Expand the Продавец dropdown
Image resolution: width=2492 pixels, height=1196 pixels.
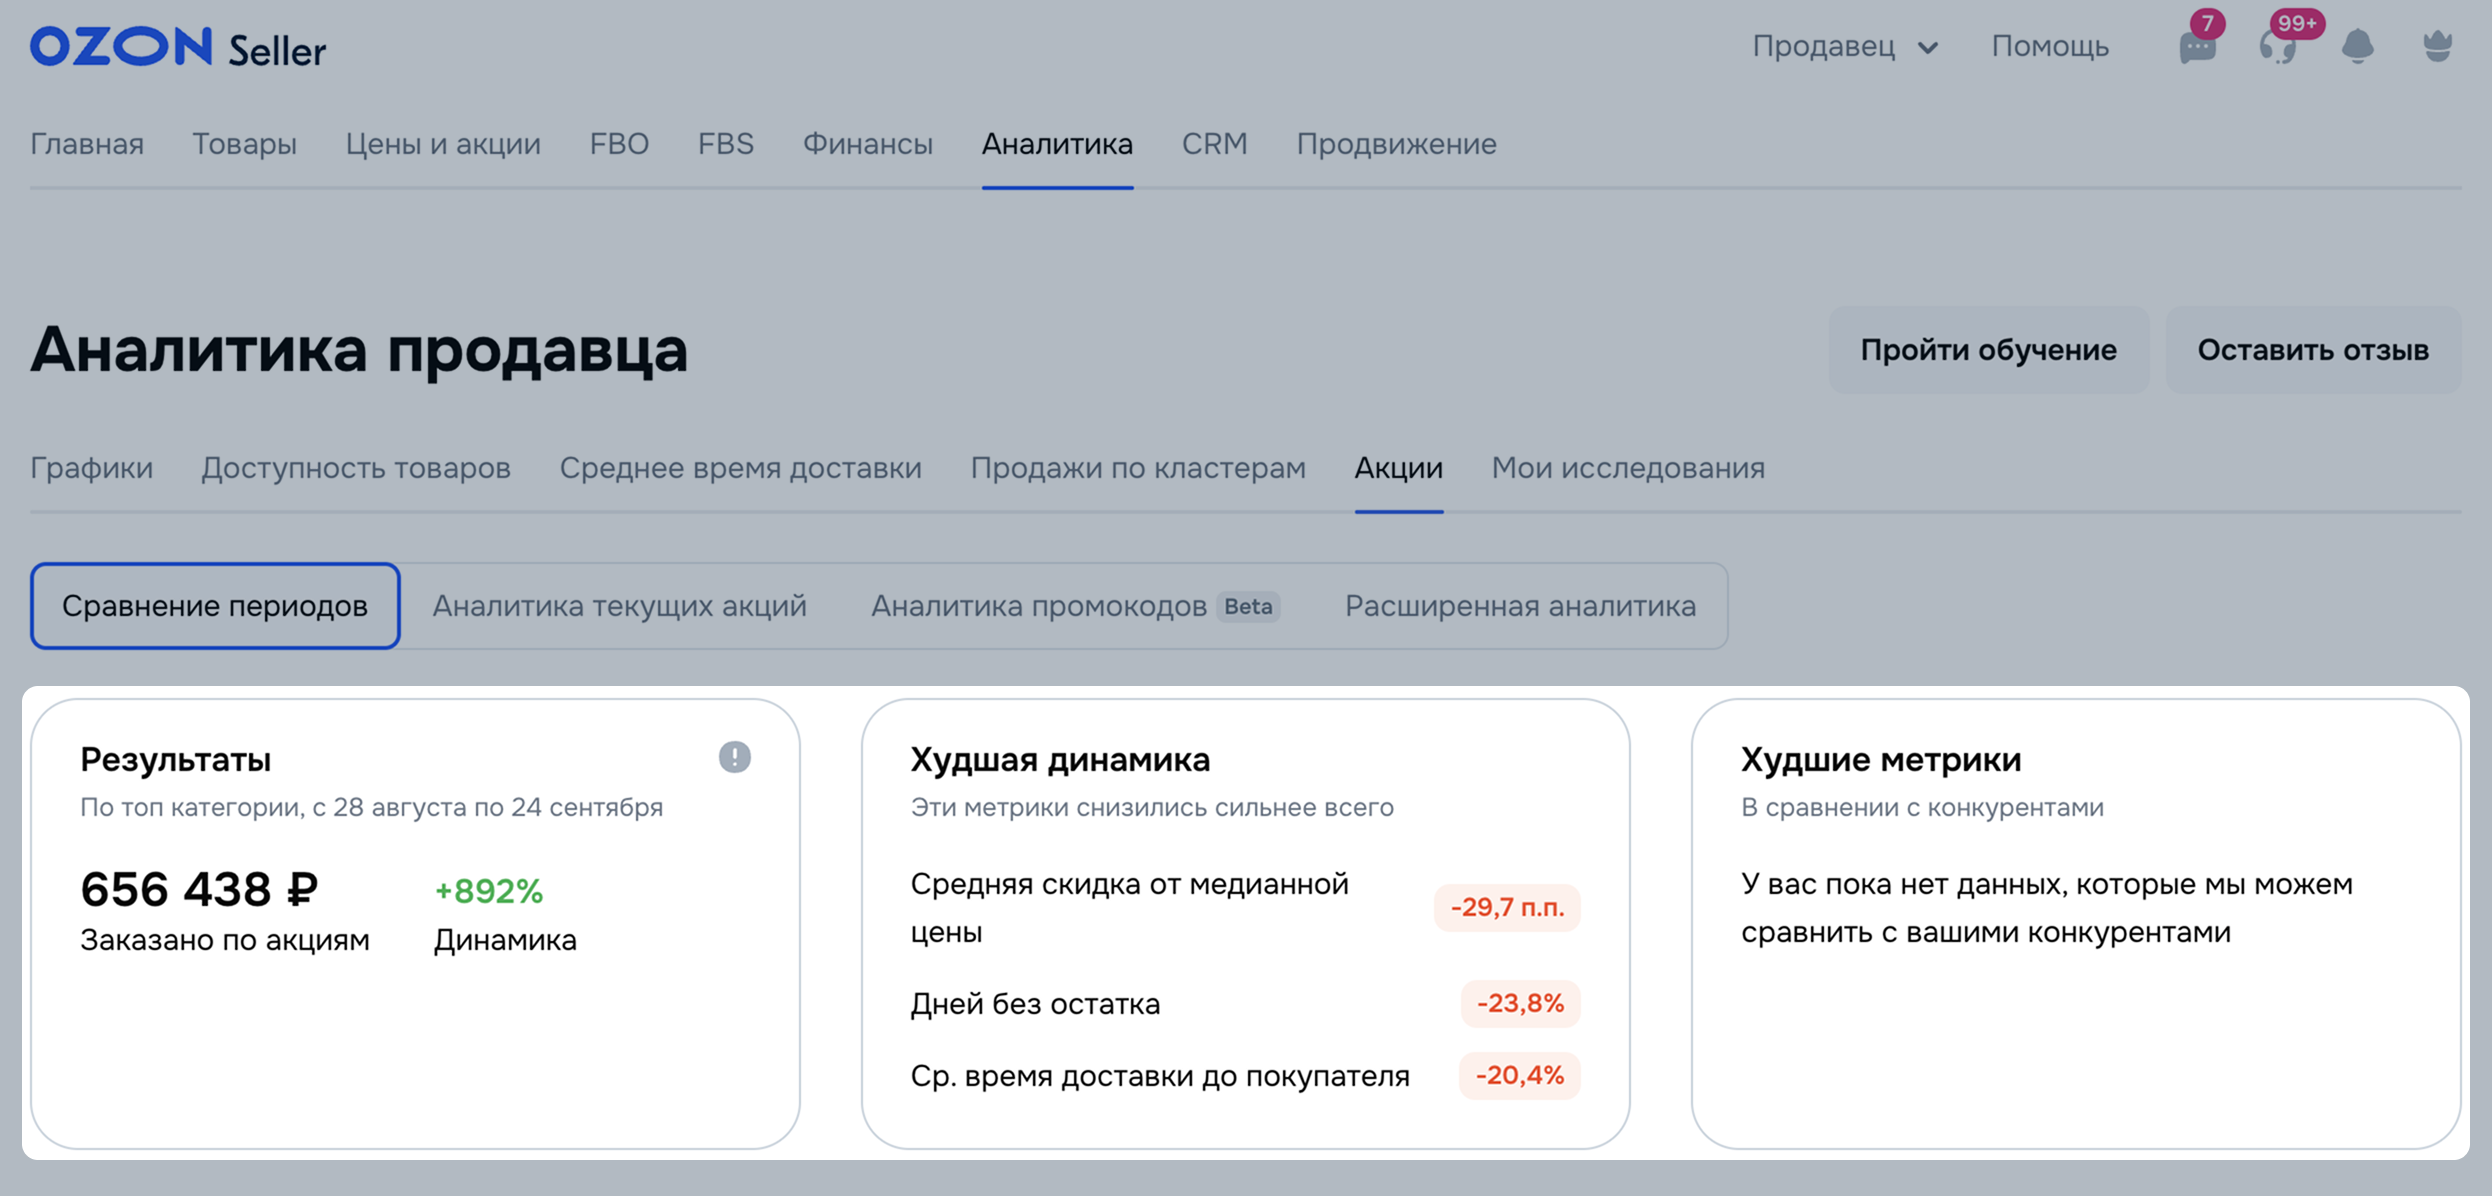(x=1844, y=47)
